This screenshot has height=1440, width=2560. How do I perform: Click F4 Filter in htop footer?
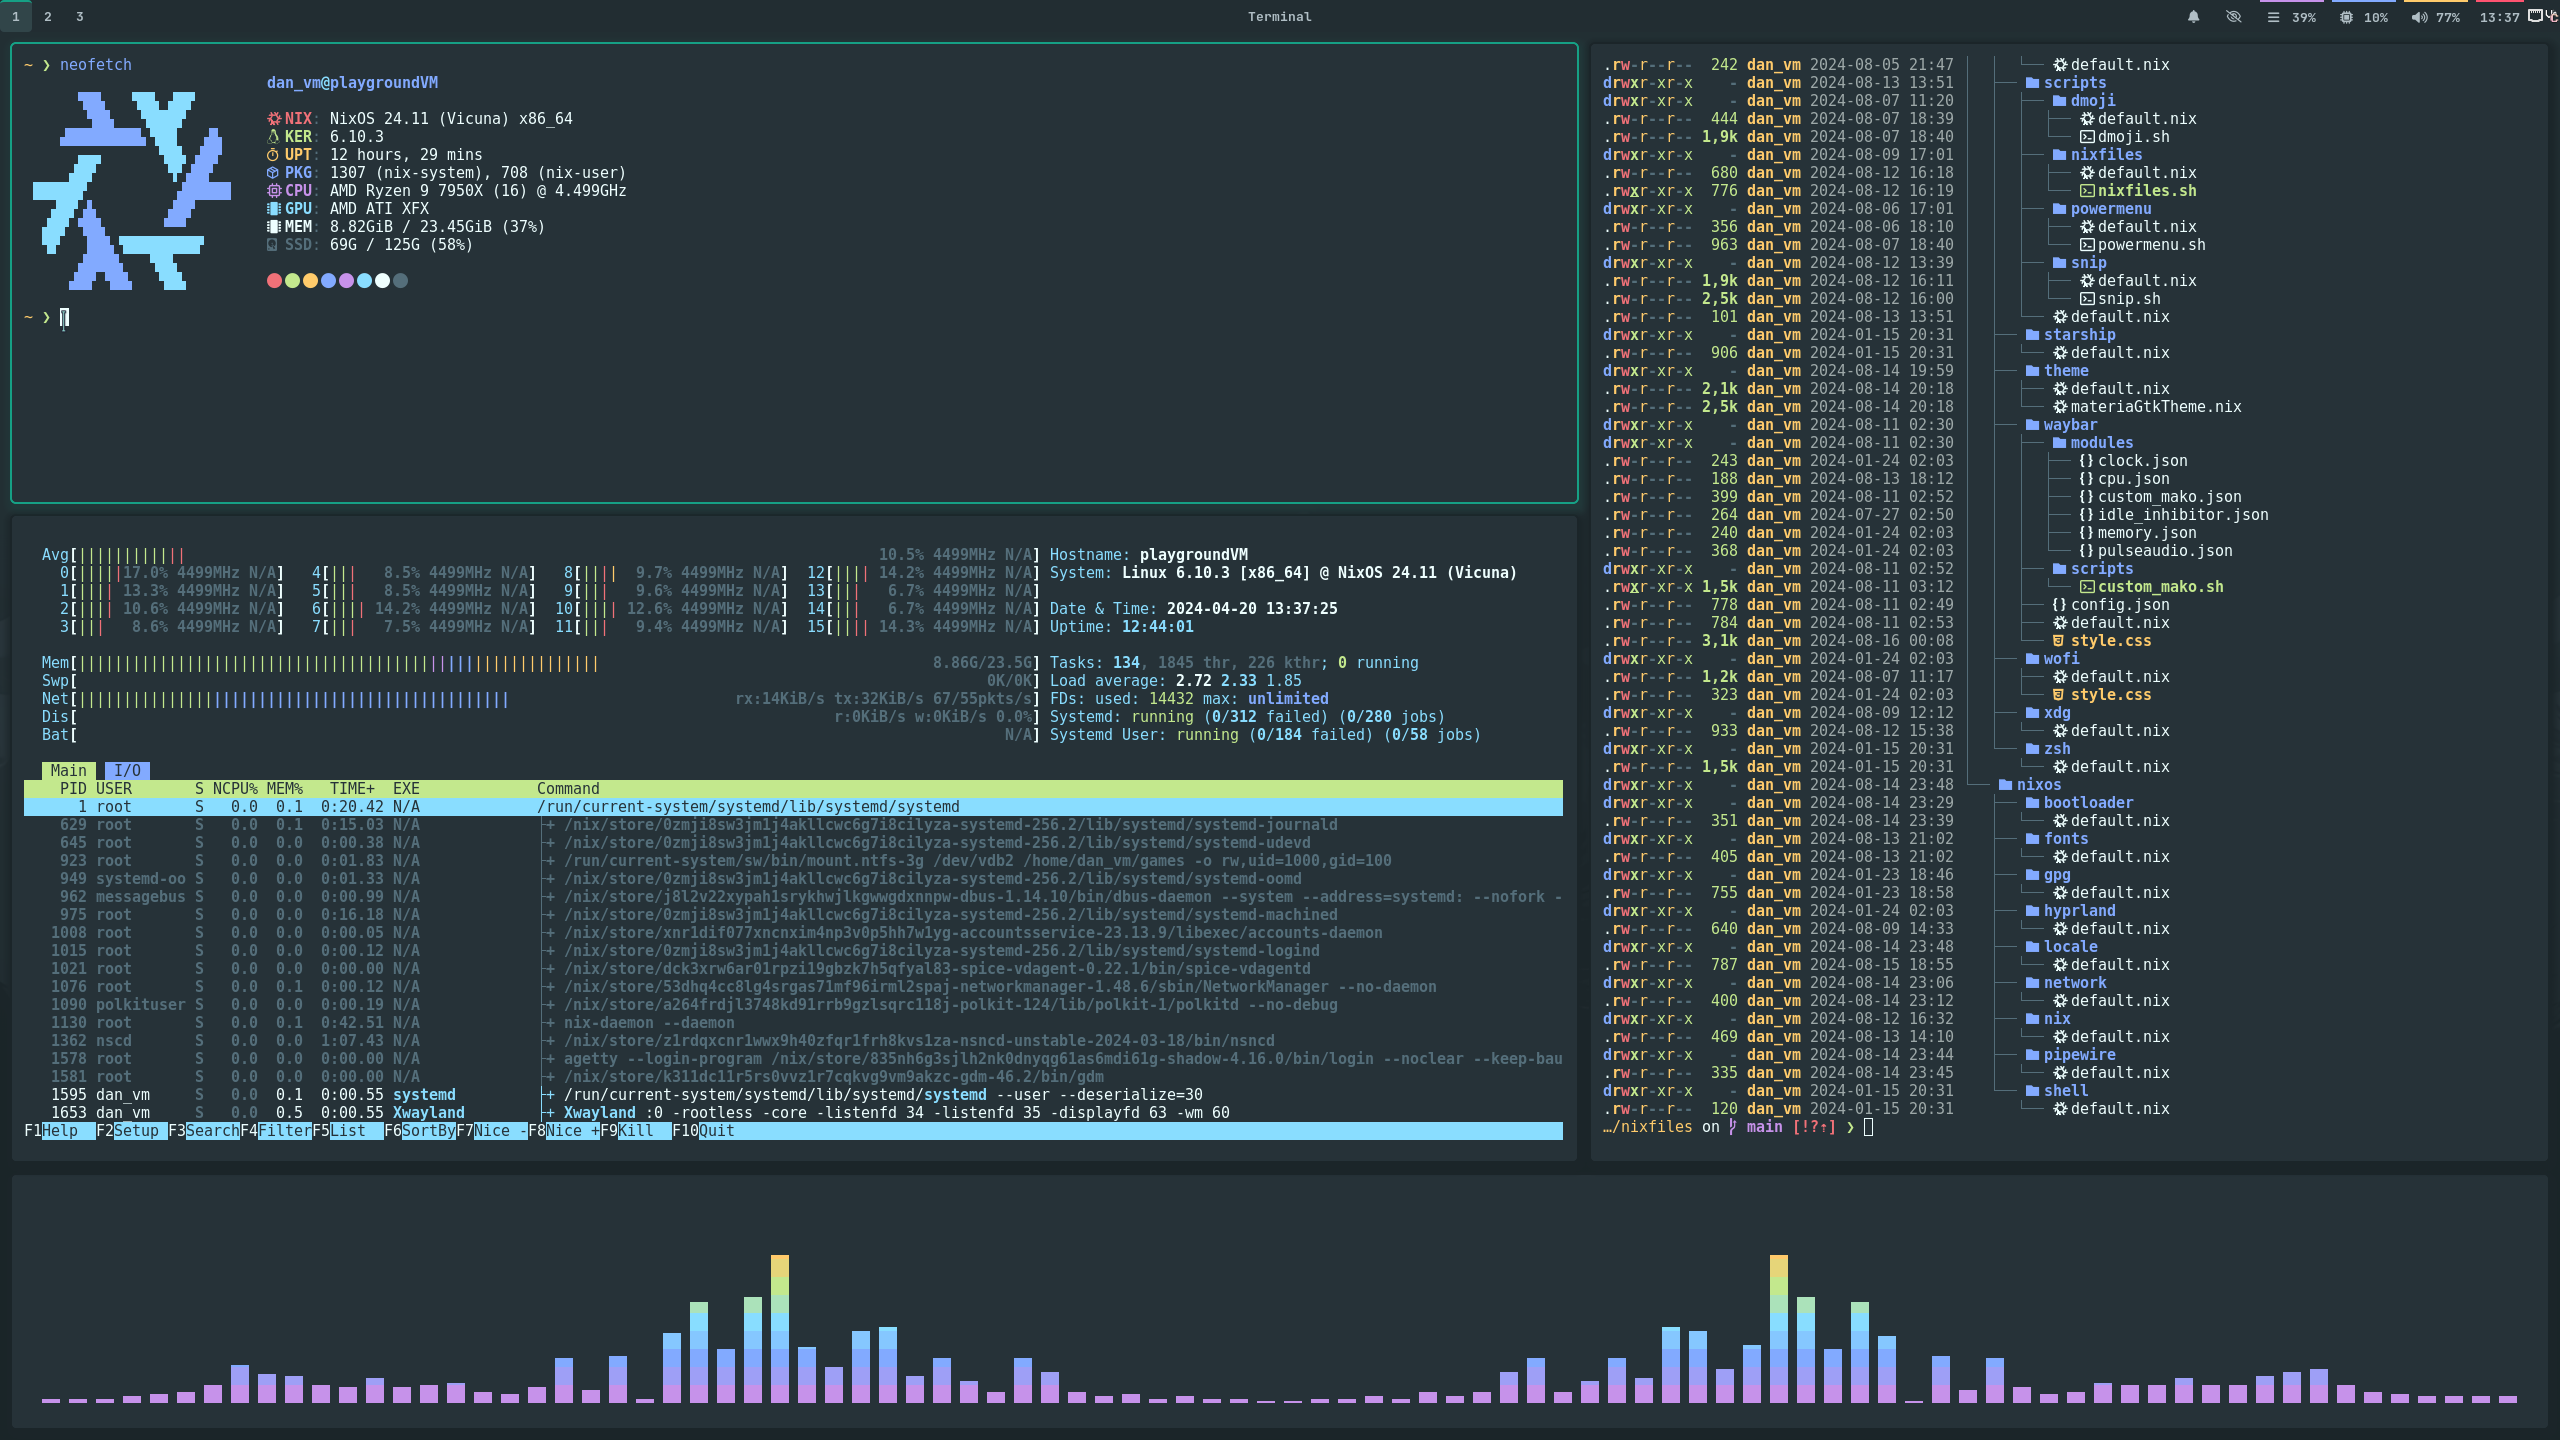tap(276, 1130)
